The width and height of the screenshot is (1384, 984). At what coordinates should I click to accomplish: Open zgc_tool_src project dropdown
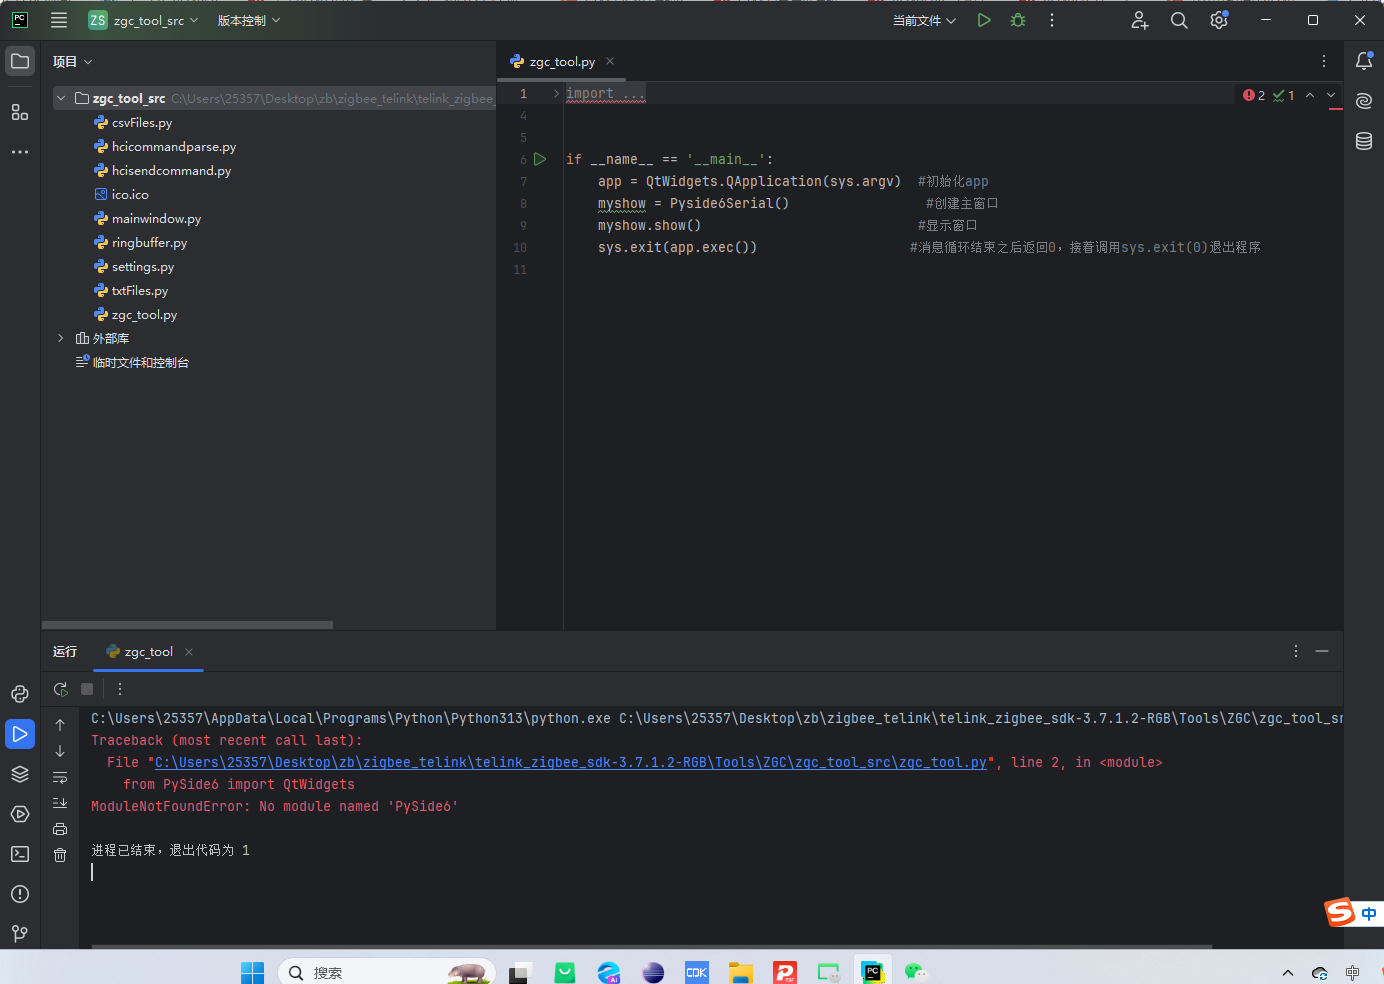pos(144,20)
